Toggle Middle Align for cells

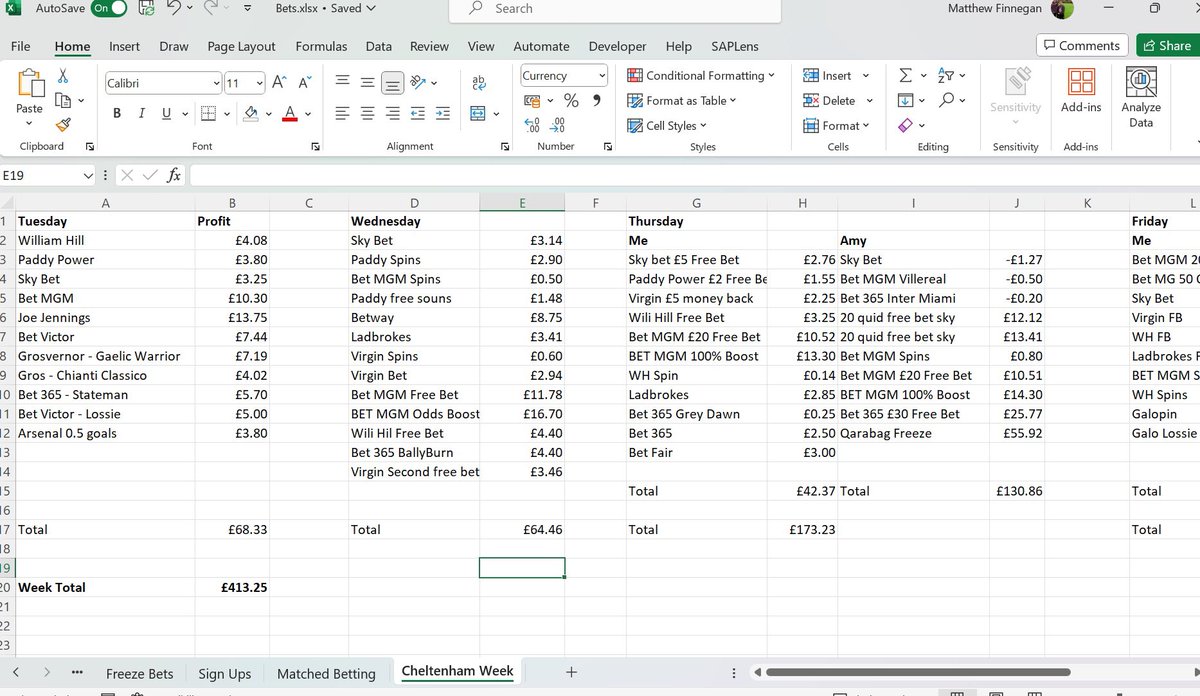point(368,83)
